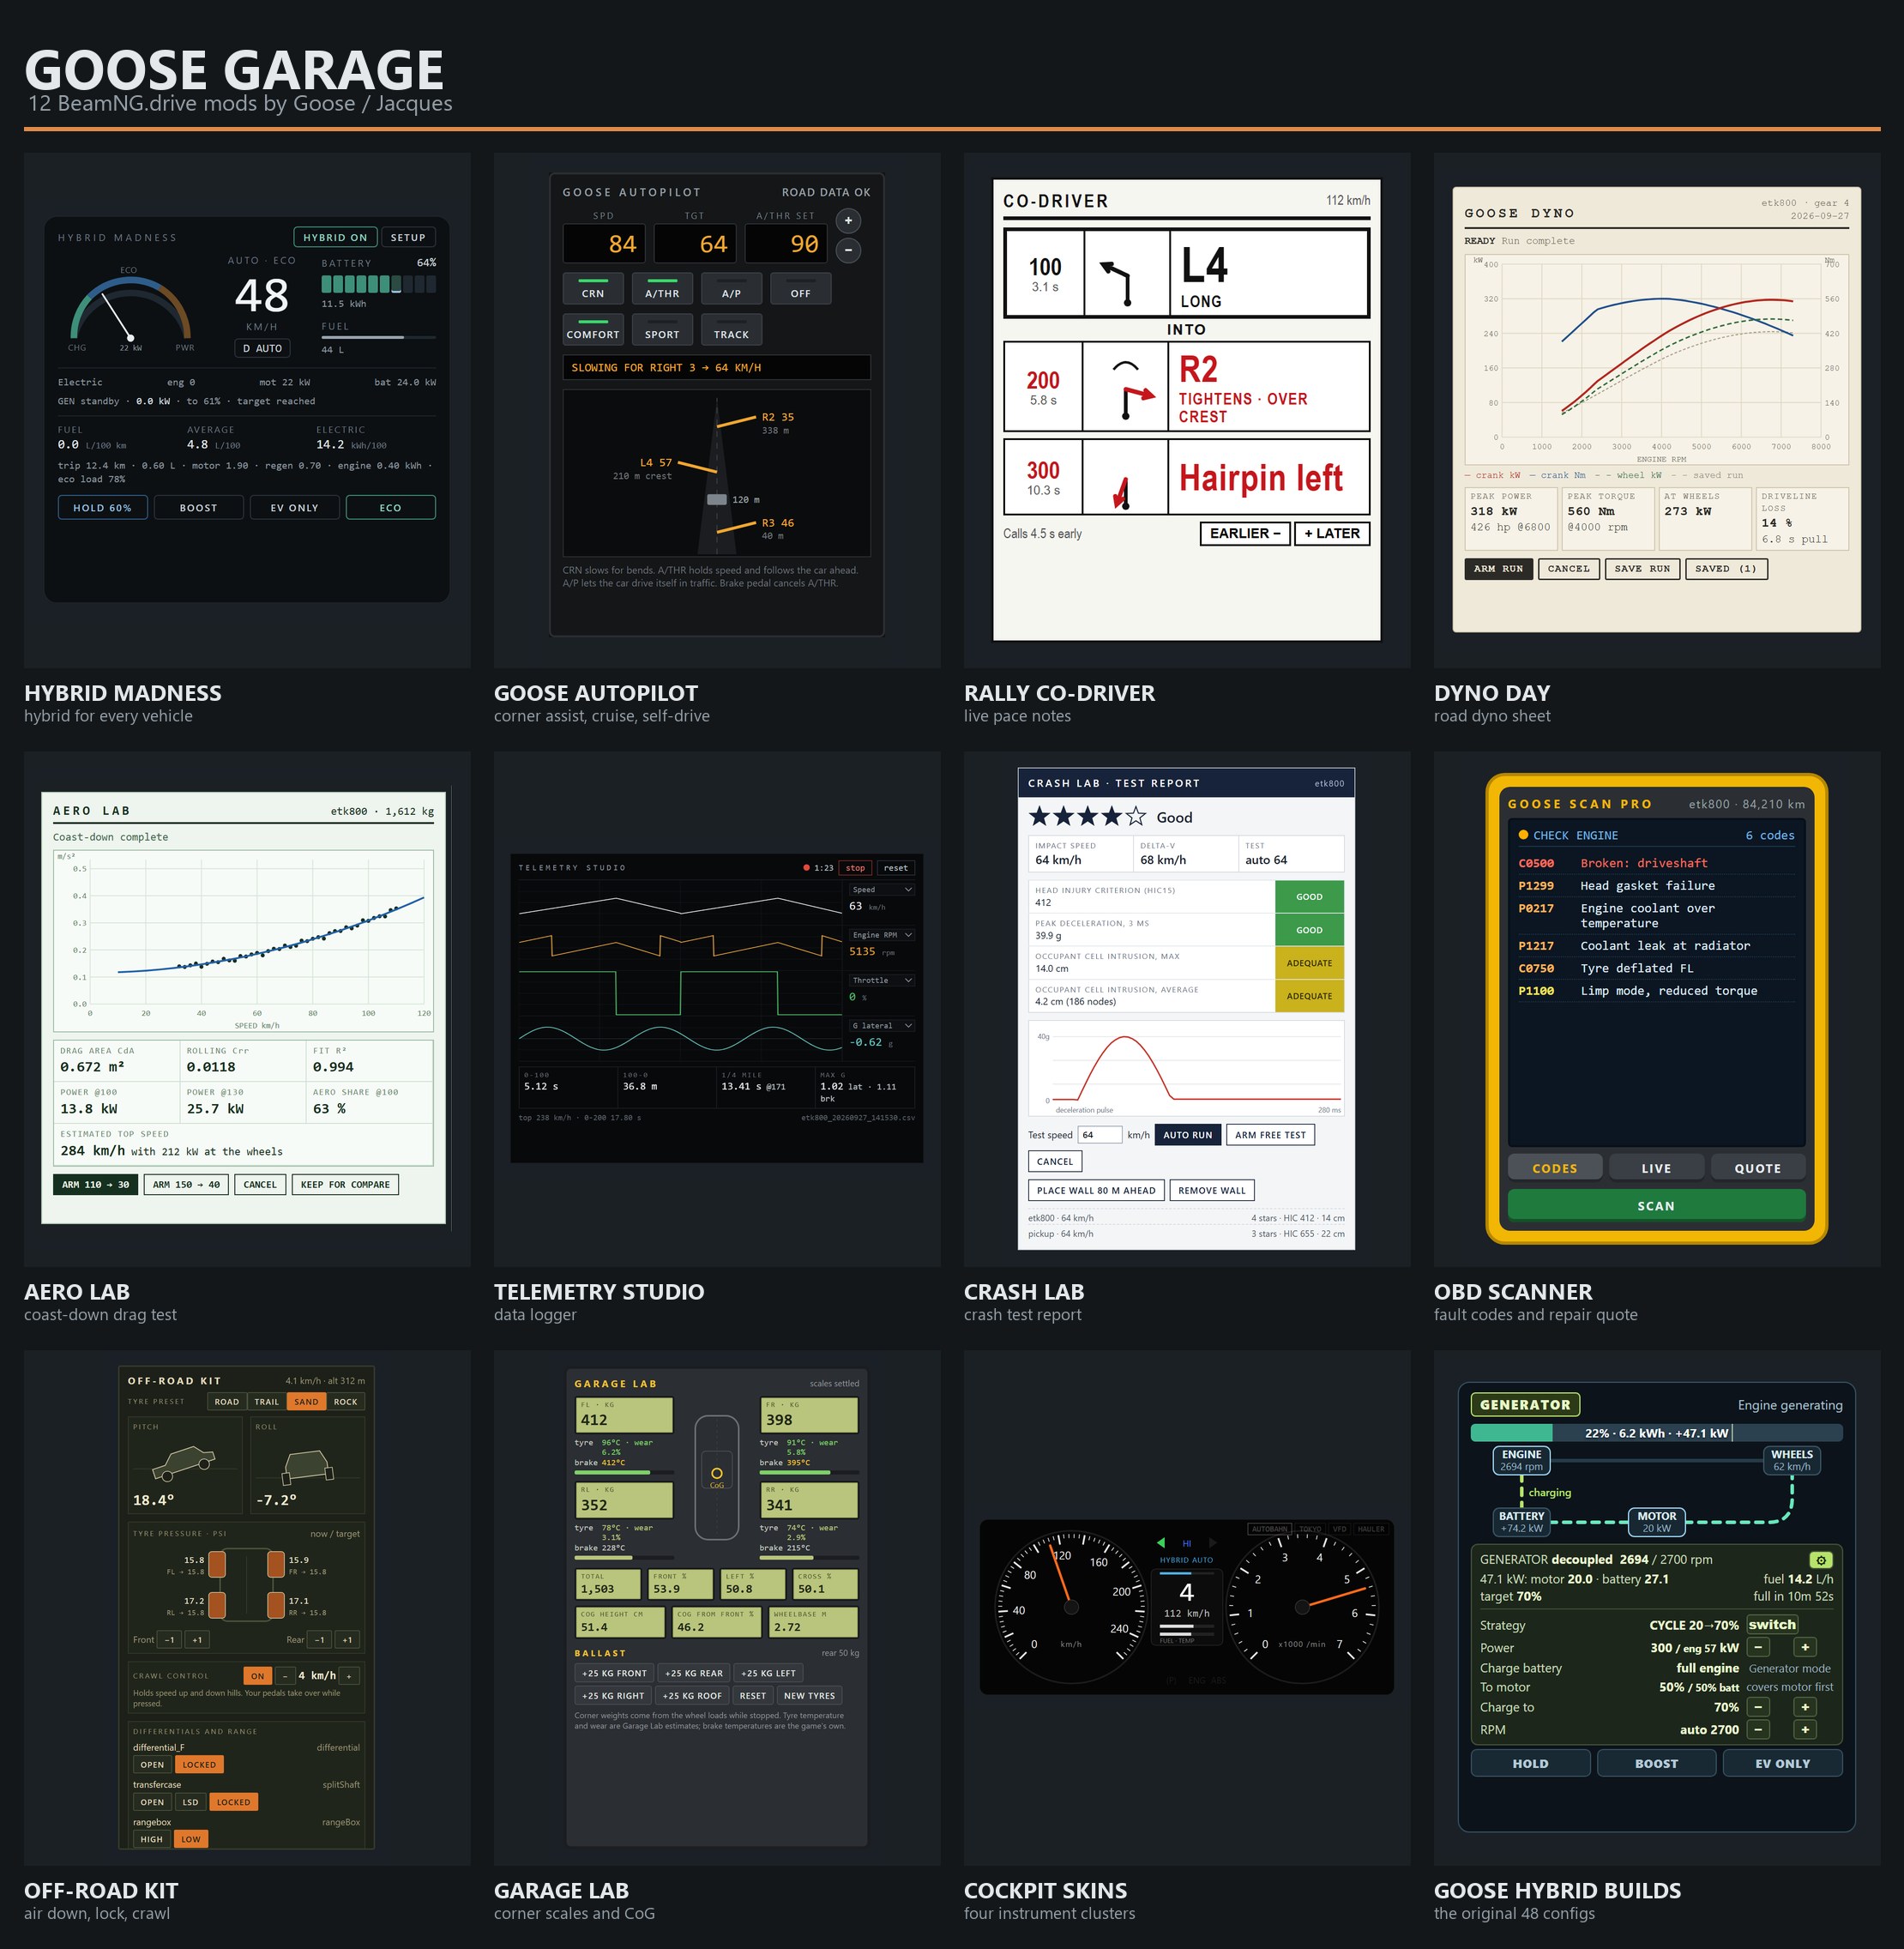The width and height of the screenshot is (1904, 1949).
Task: Enable A/P self-drive mode
Action: 731,289
